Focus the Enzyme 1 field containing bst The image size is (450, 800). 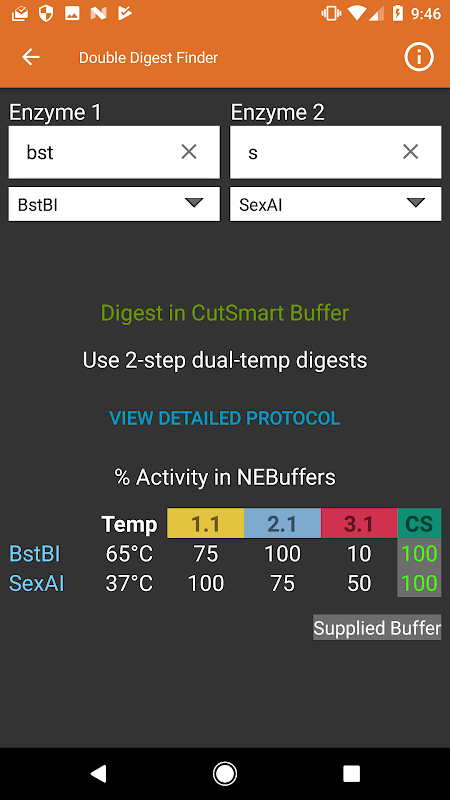coord(114,152)
